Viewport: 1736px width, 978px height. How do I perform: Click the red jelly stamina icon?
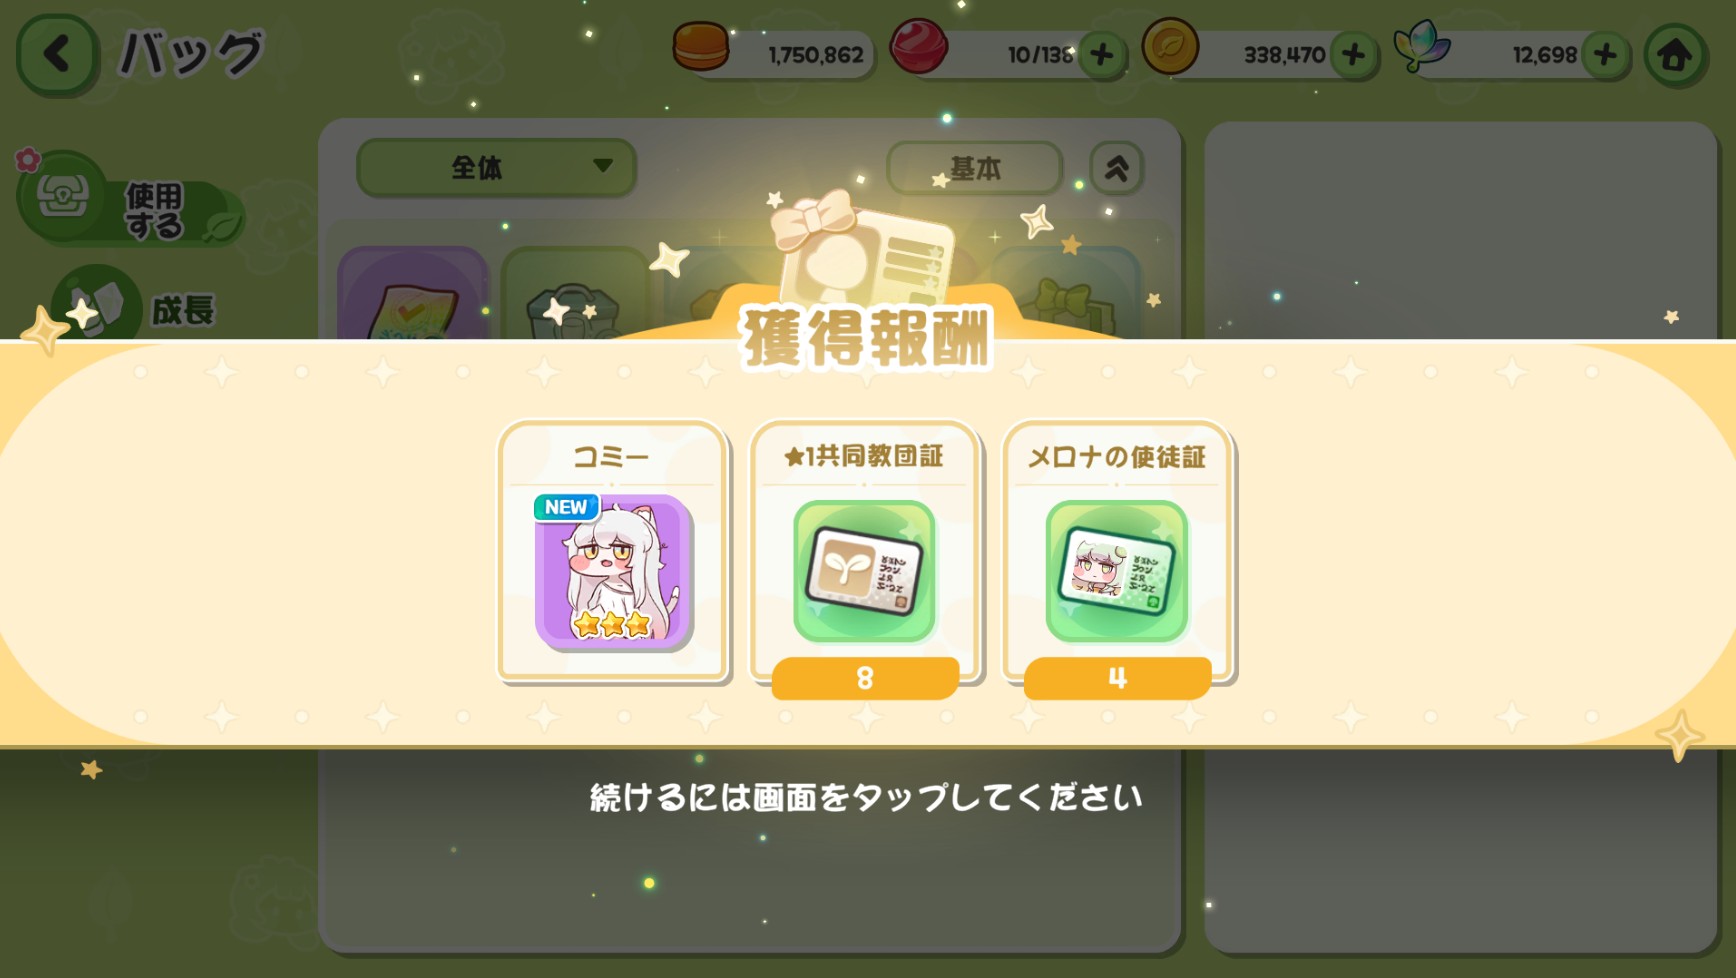point(918,47)
